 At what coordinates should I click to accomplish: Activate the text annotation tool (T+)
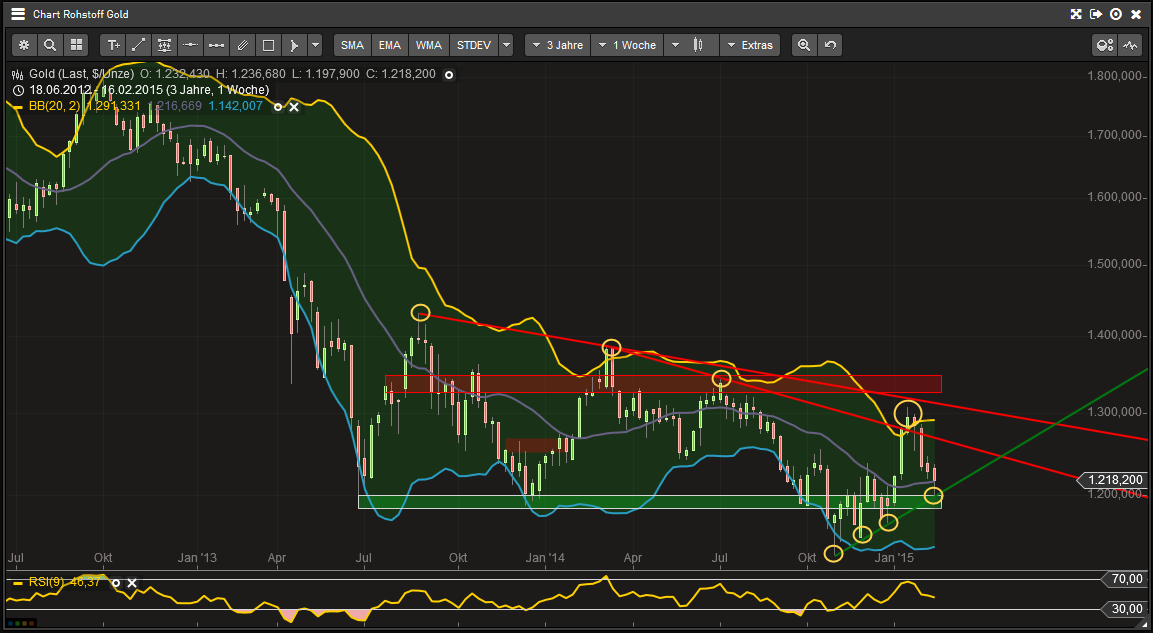click(113, 45)
